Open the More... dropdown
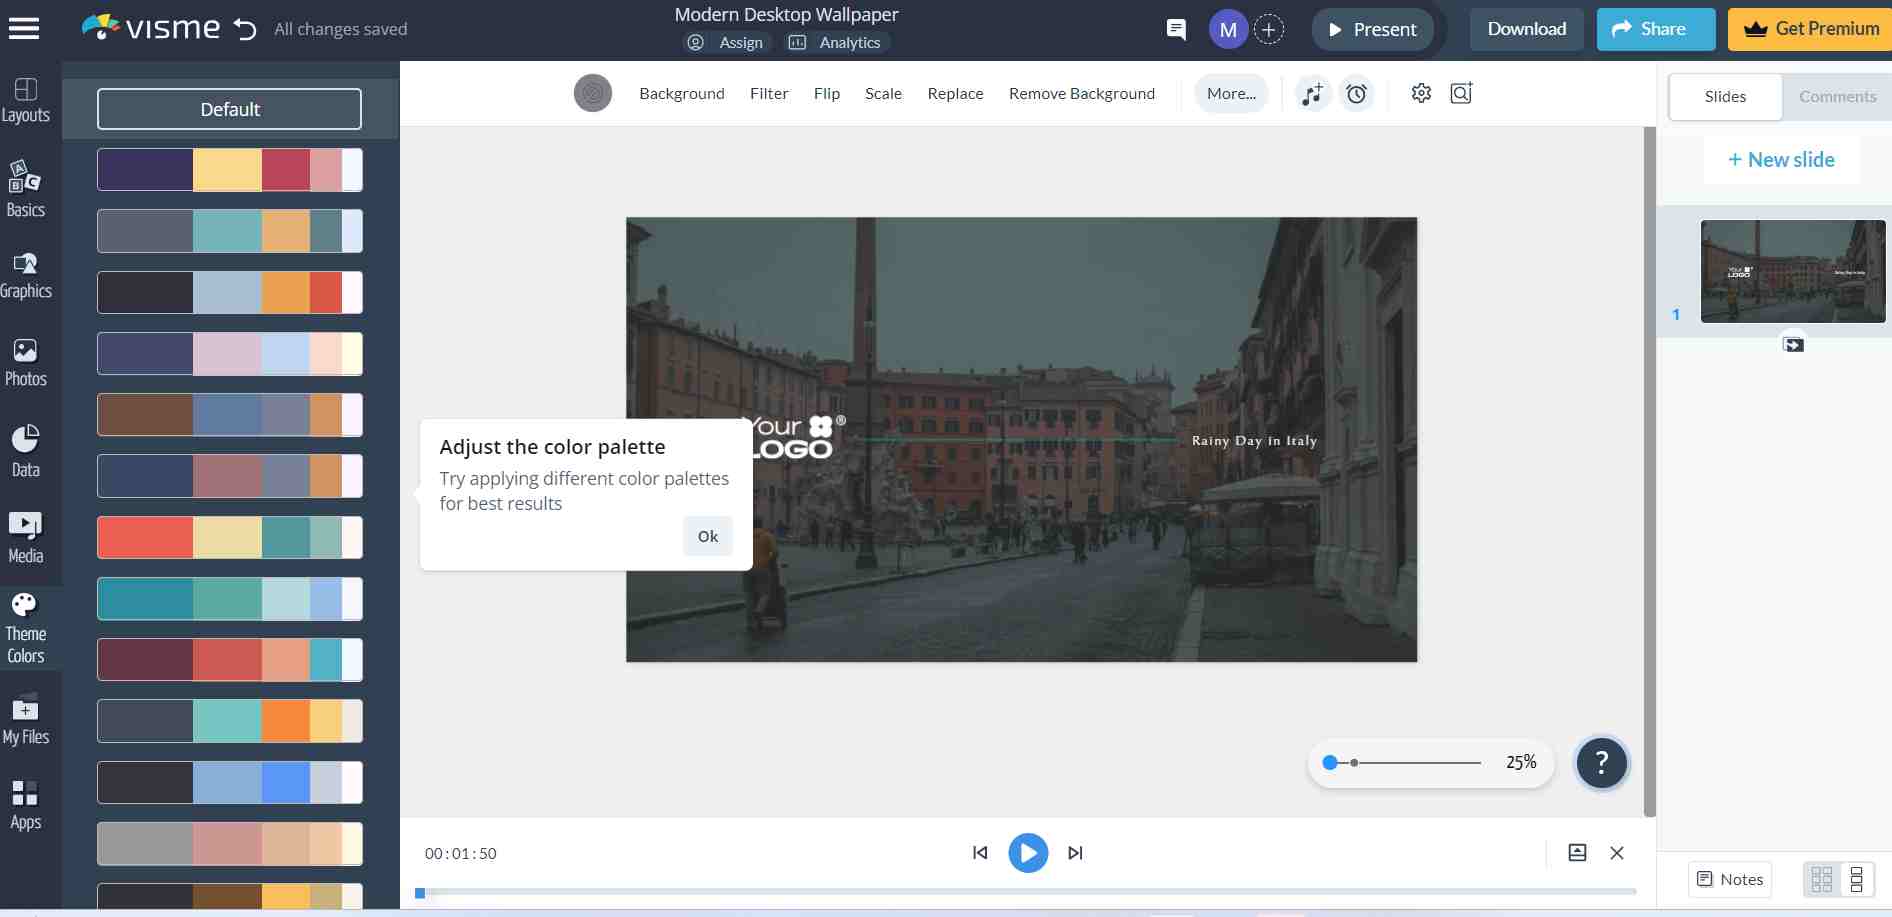 [1231, 93]
